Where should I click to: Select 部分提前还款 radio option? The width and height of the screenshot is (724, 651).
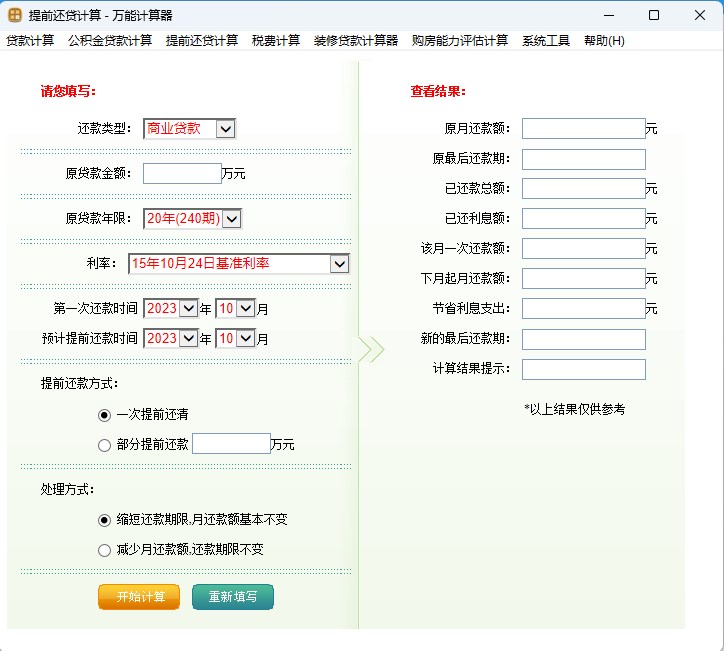104,445
